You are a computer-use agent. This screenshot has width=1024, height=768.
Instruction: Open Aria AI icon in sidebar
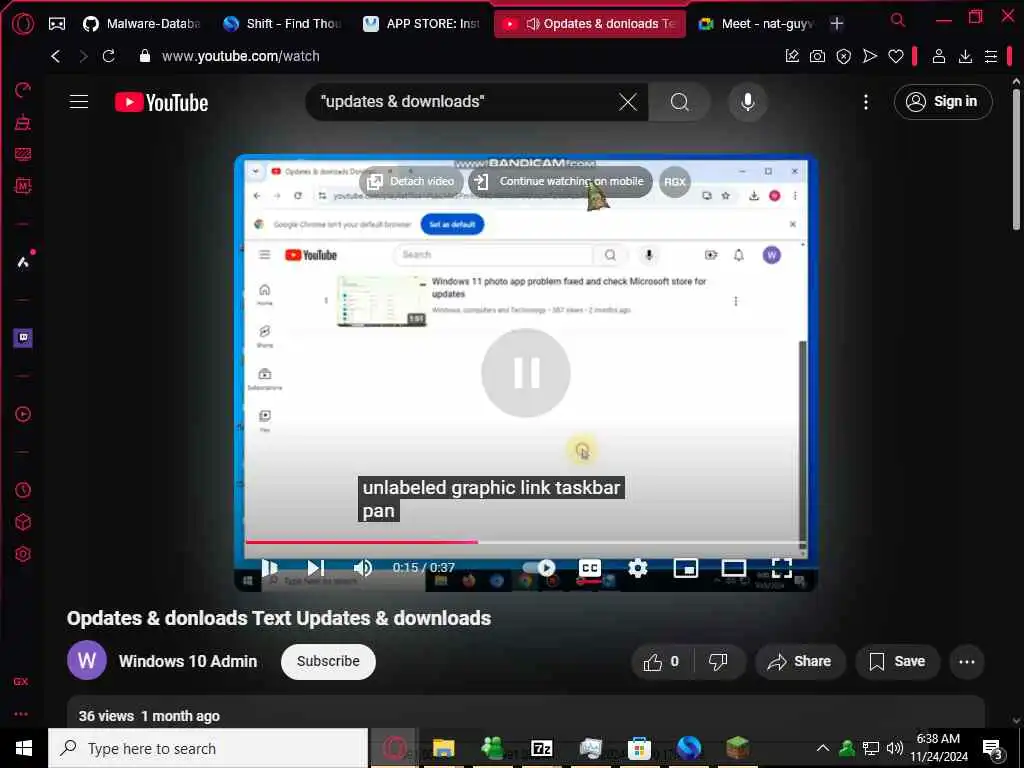pos(23,262)
